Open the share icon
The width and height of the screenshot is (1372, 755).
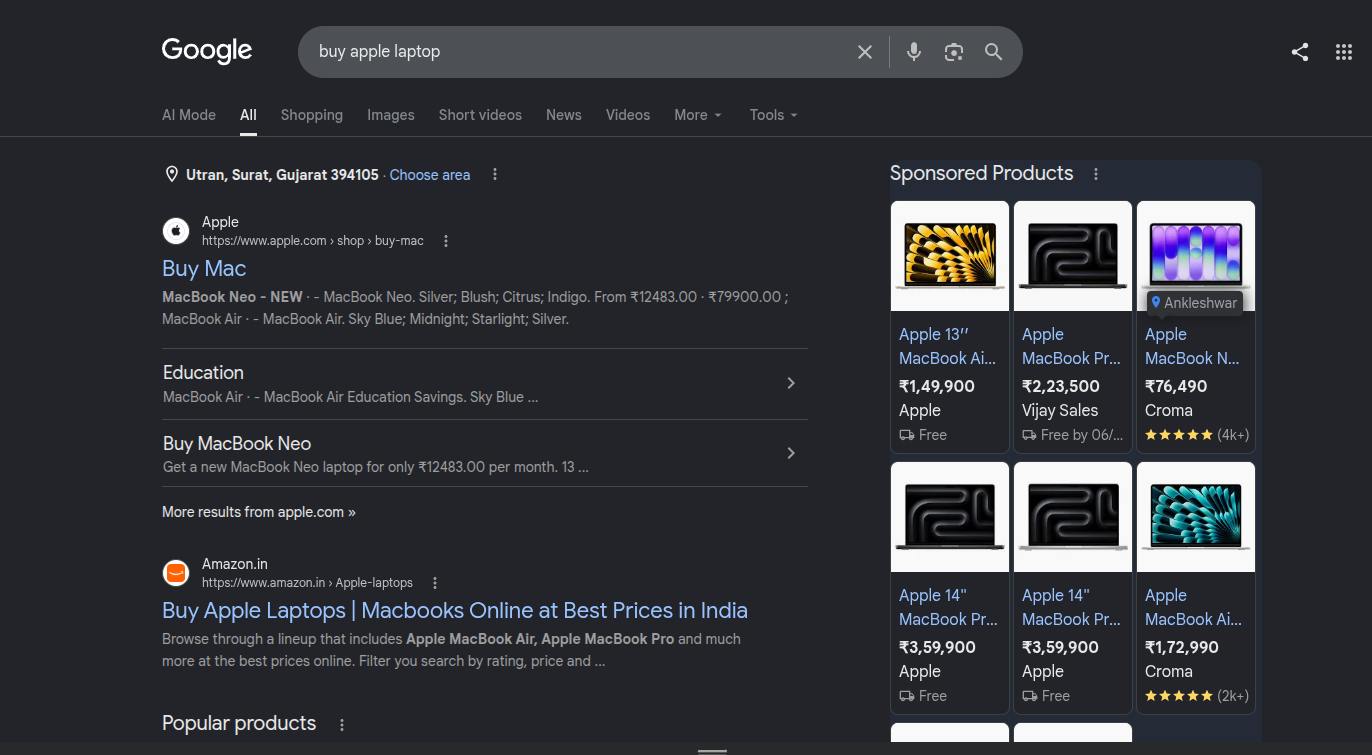click(x=1300, y=52)
